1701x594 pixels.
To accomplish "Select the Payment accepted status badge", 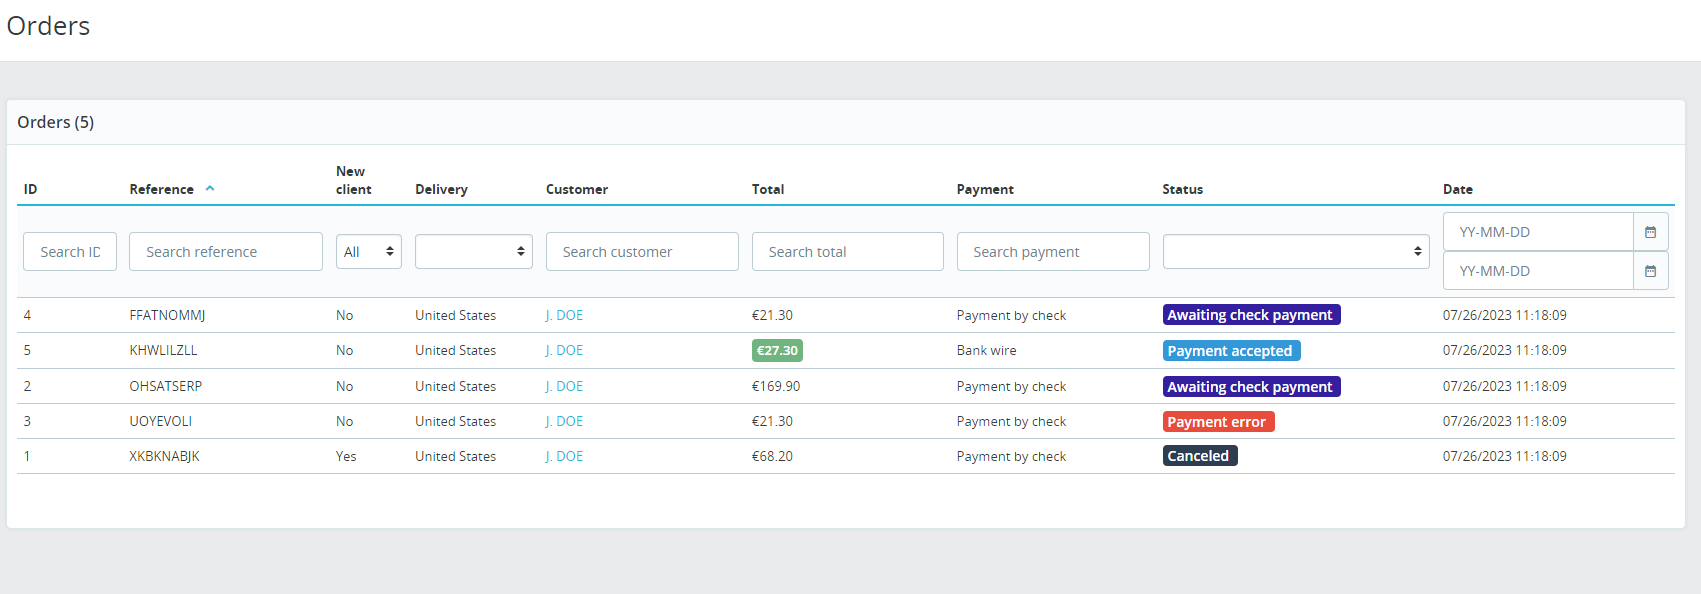I will point(1231,351).
